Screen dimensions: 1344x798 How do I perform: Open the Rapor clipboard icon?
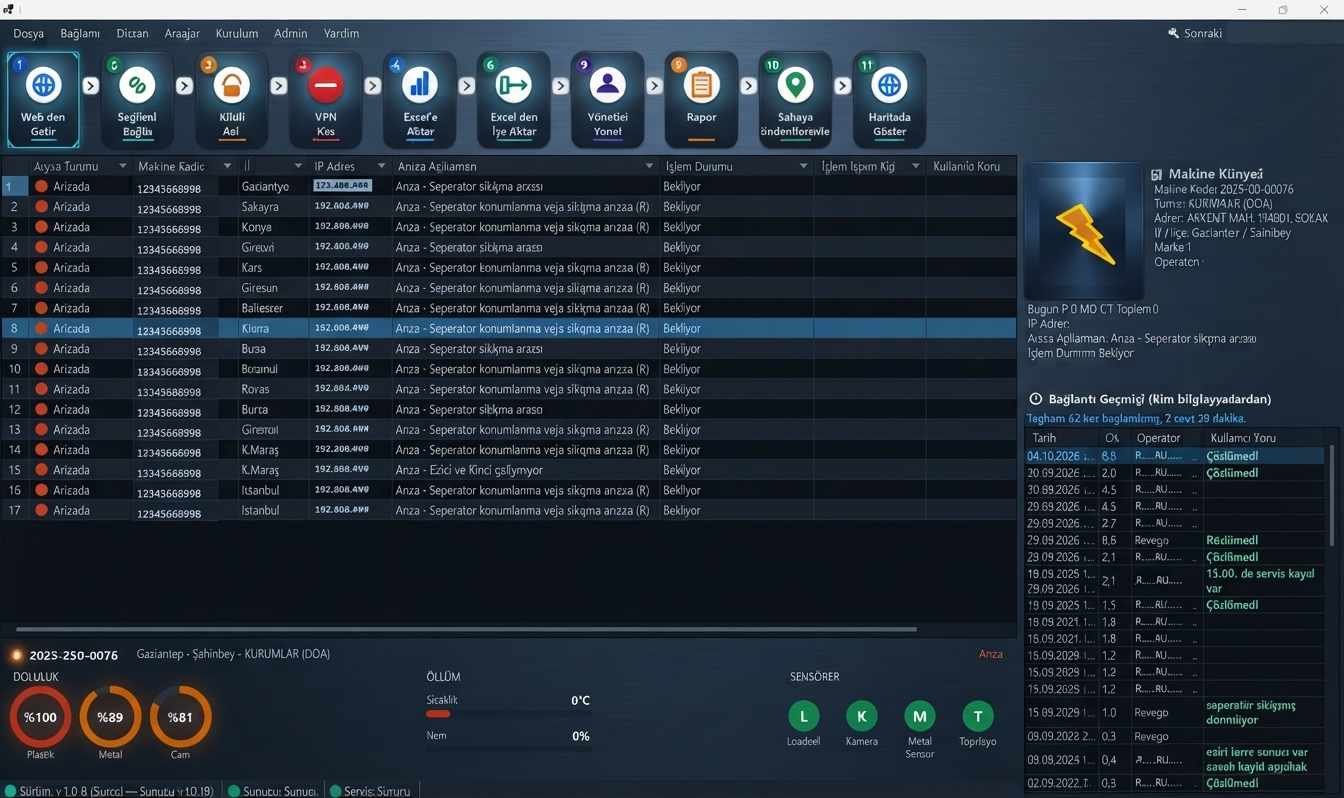coord(701,85)
